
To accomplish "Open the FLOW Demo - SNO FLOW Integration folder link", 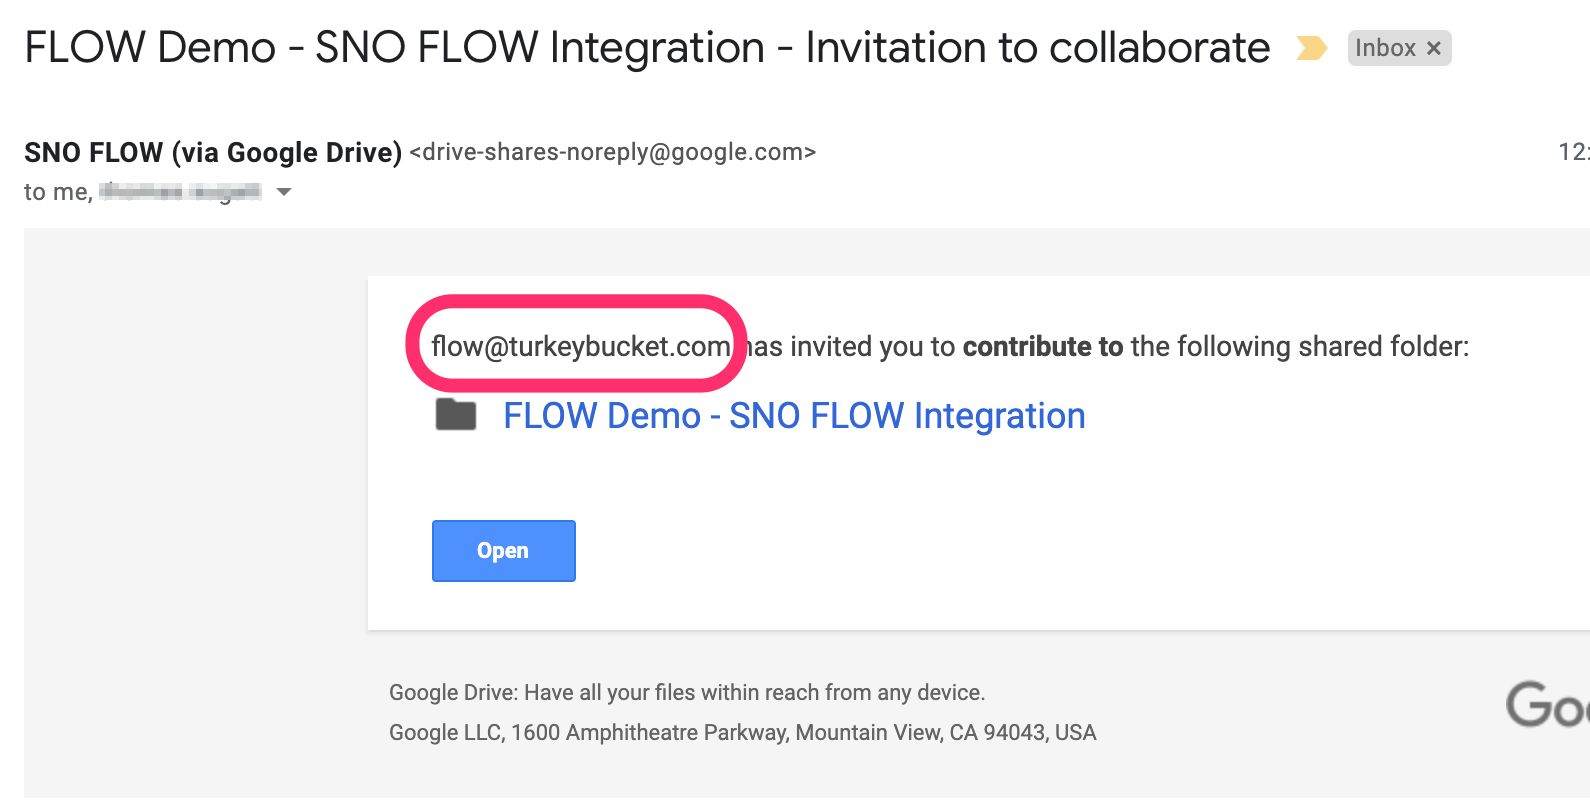I will click(794, 416).
